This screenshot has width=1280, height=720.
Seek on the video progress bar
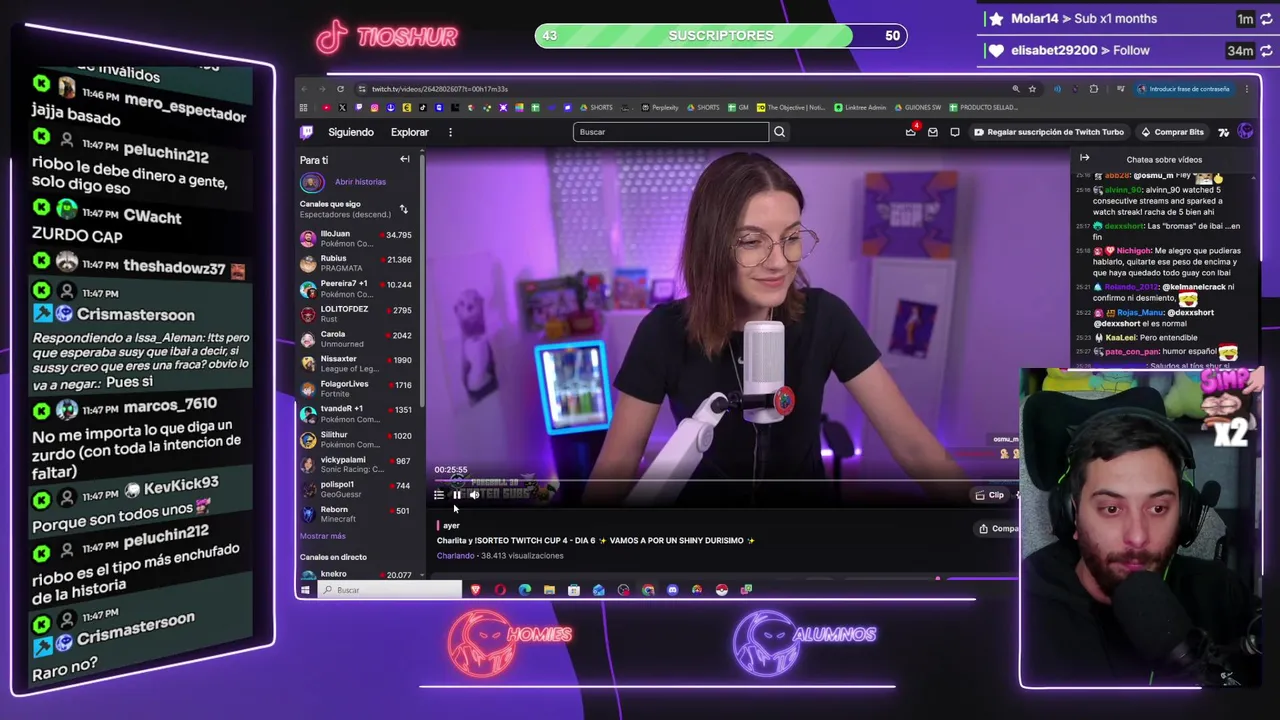point(725,480)
